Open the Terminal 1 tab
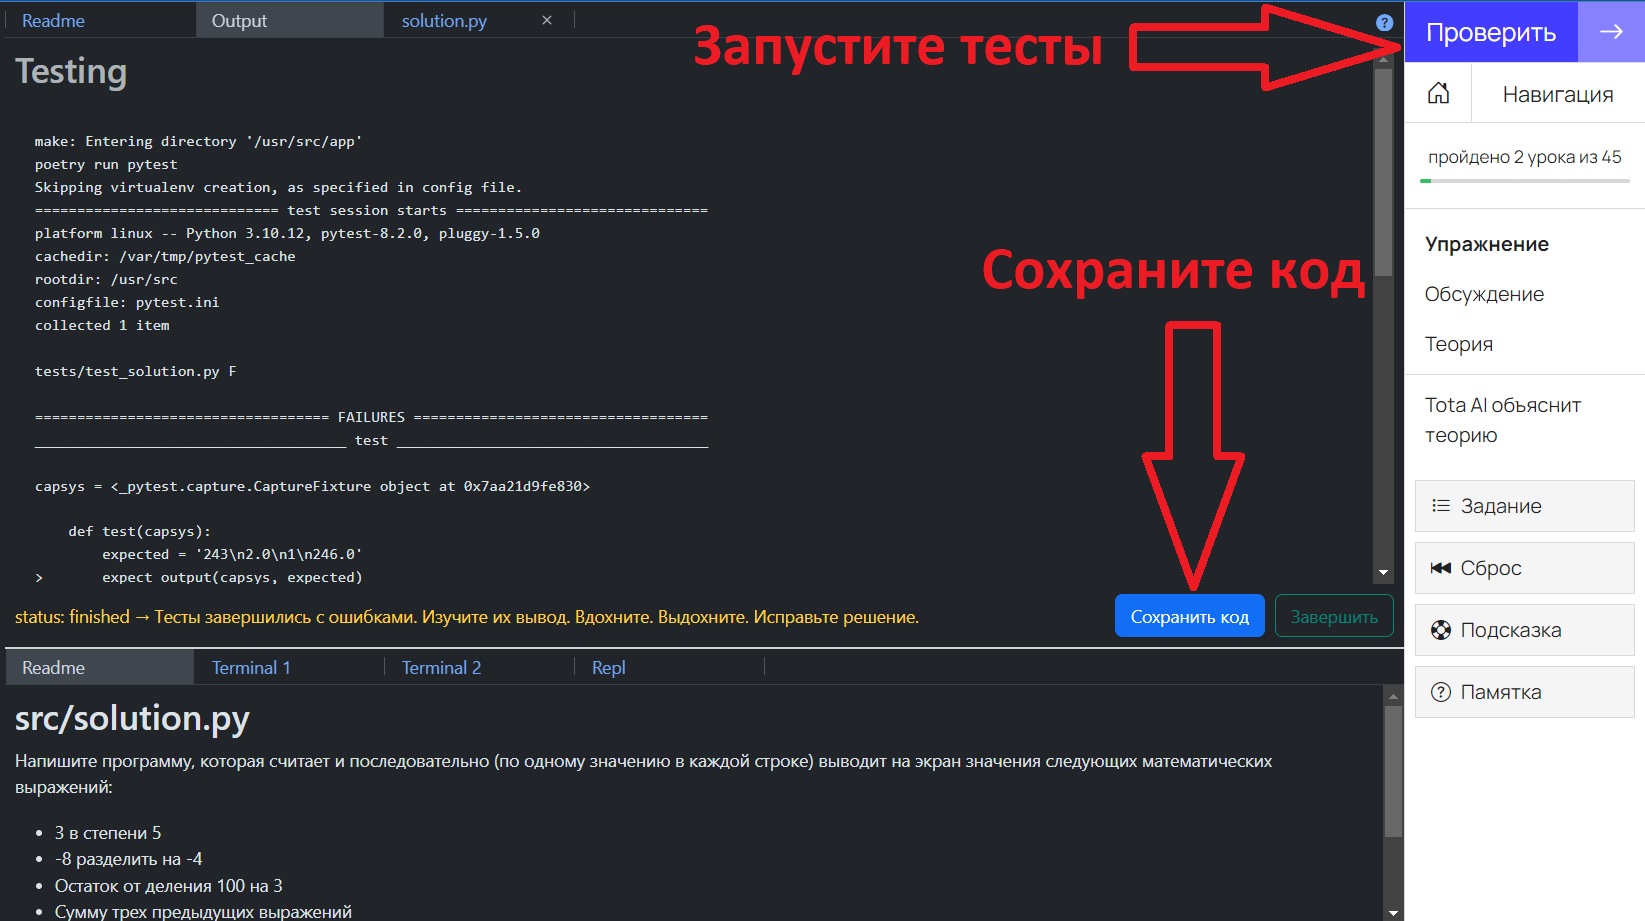This screenshot has height=921, width=1645. (x=251, y=668)
